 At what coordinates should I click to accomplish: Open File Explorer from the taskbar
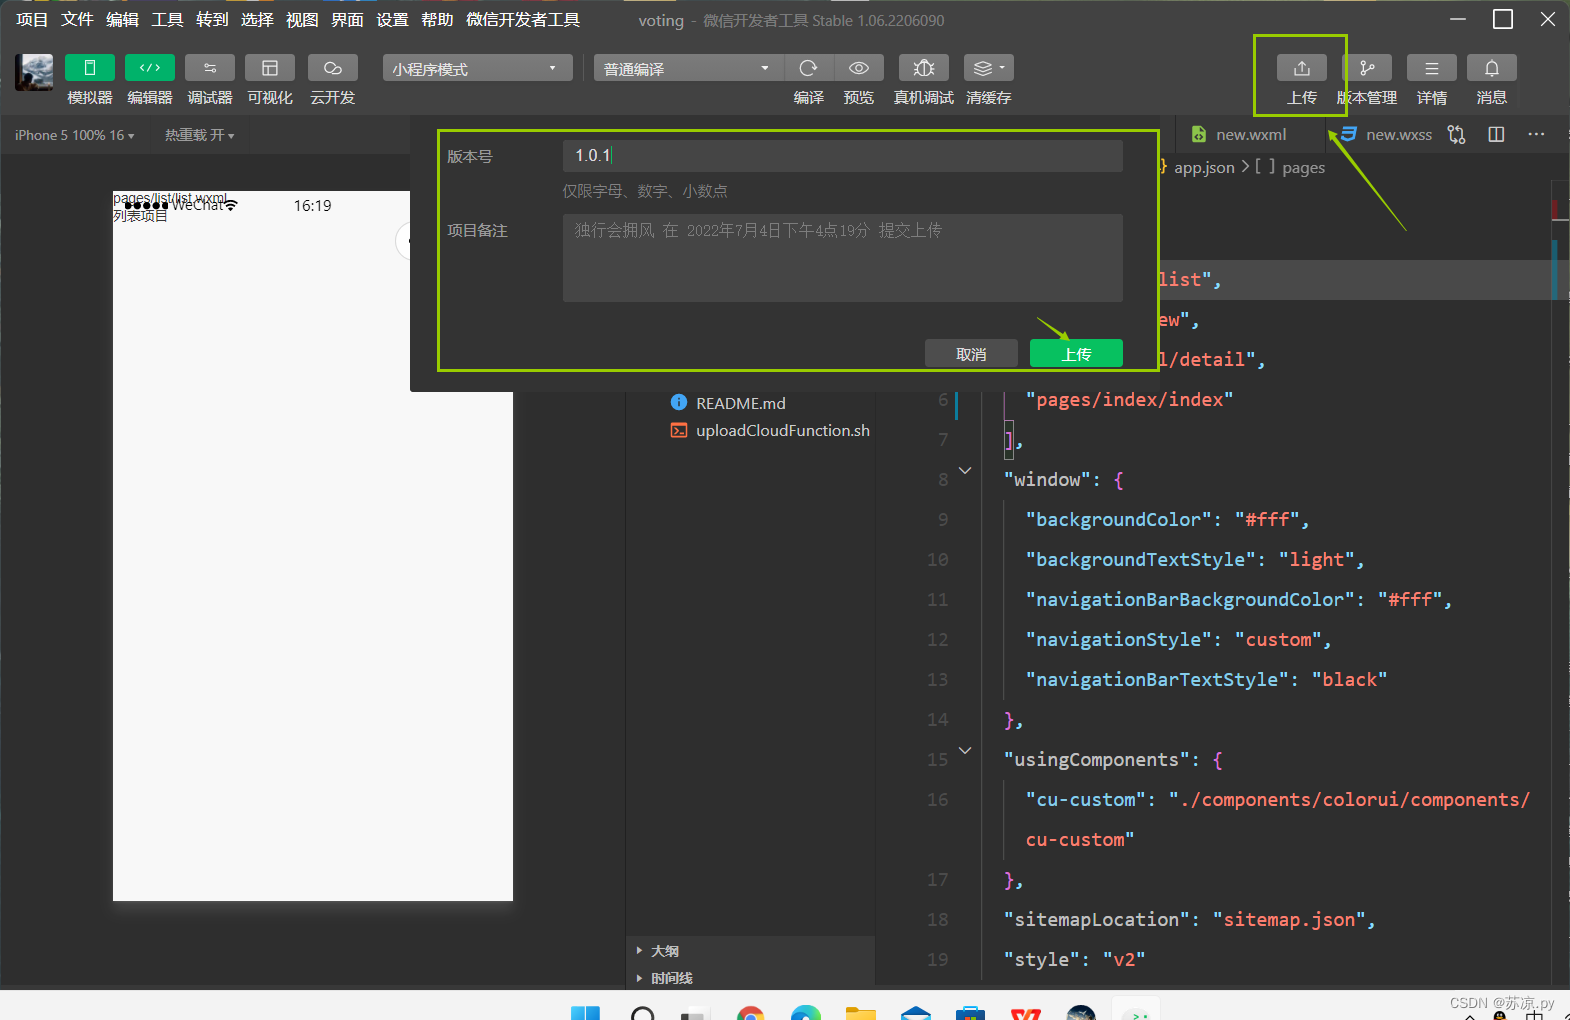(860, 1012)
